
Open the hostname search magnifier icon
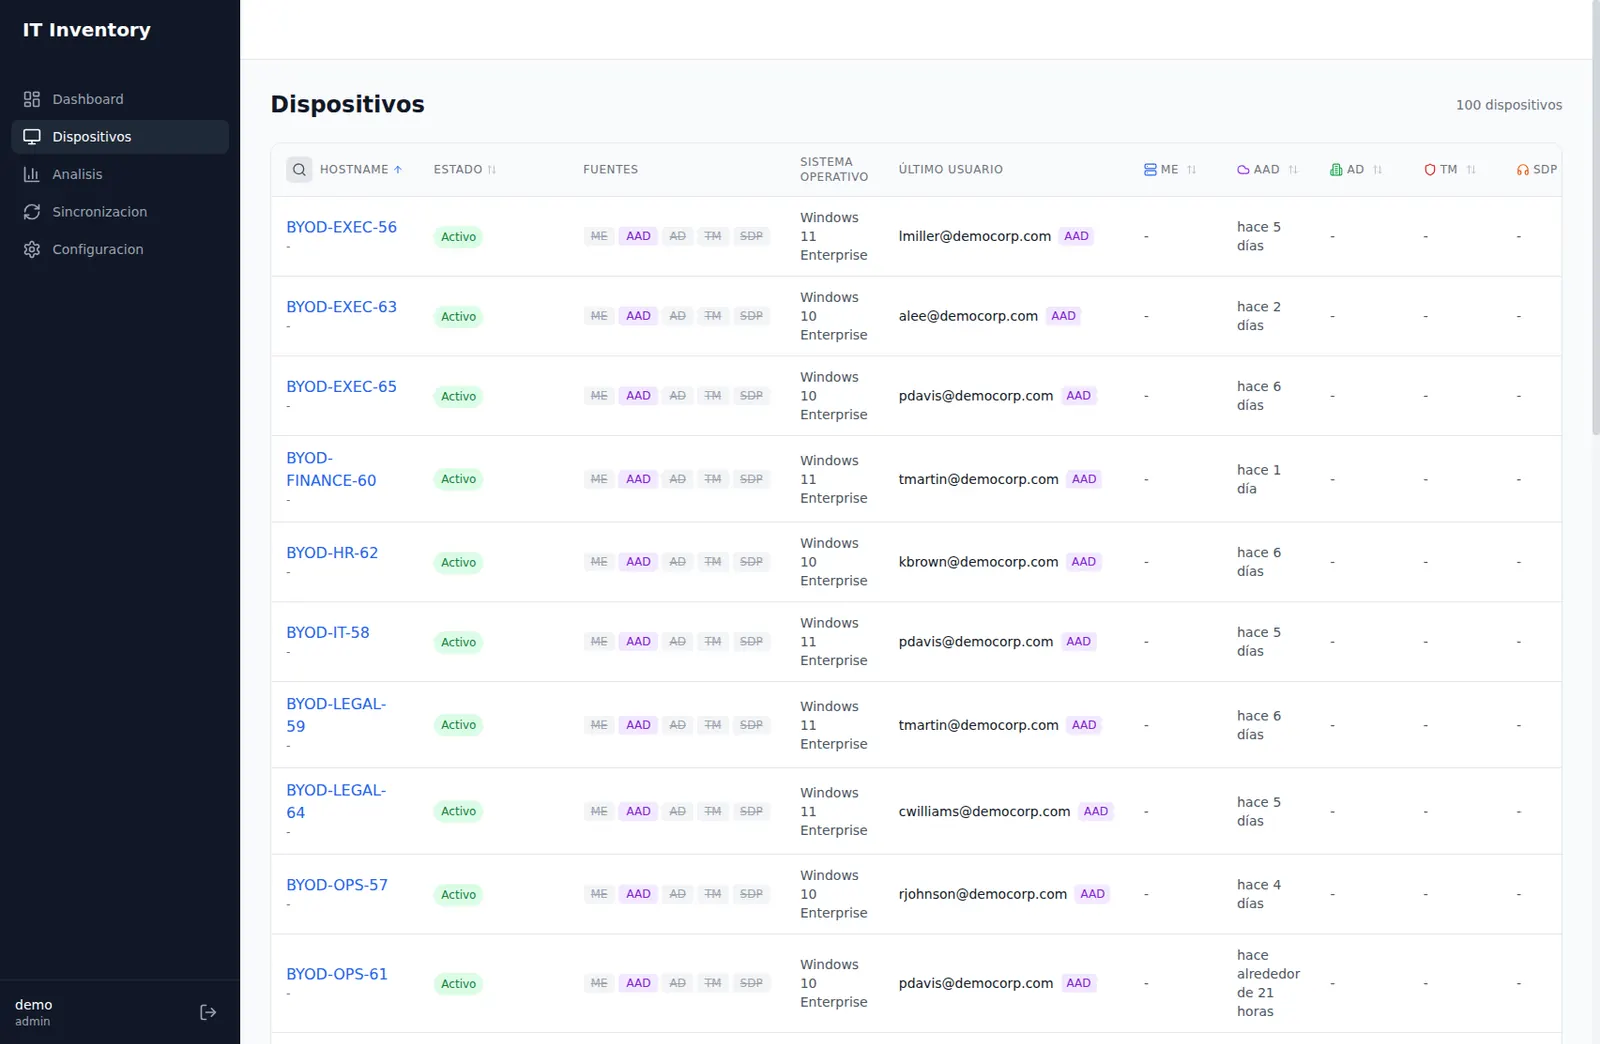[299, 170]
